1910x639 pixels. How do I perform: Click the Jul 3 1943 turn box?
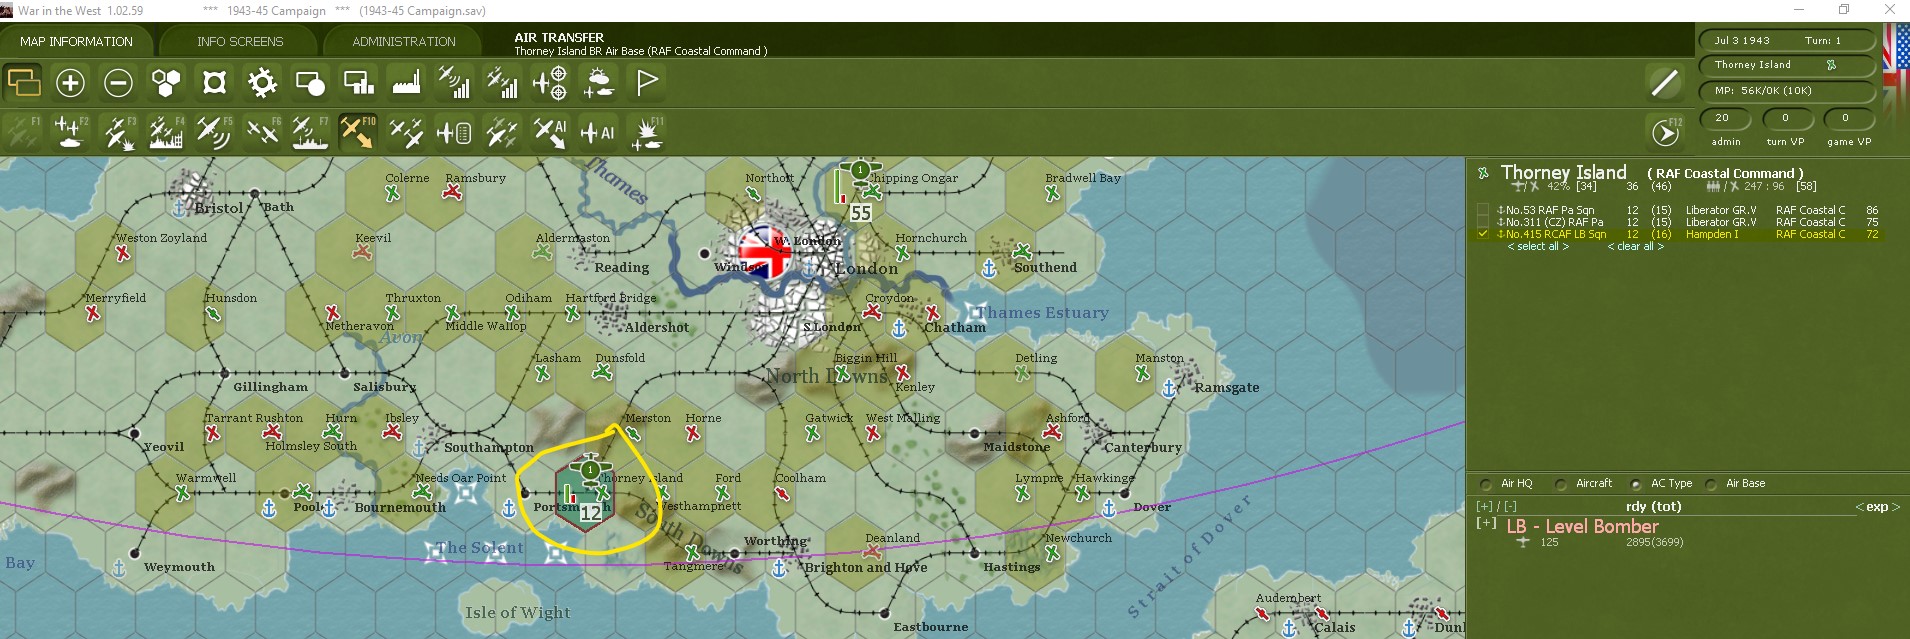point(1786,41)
